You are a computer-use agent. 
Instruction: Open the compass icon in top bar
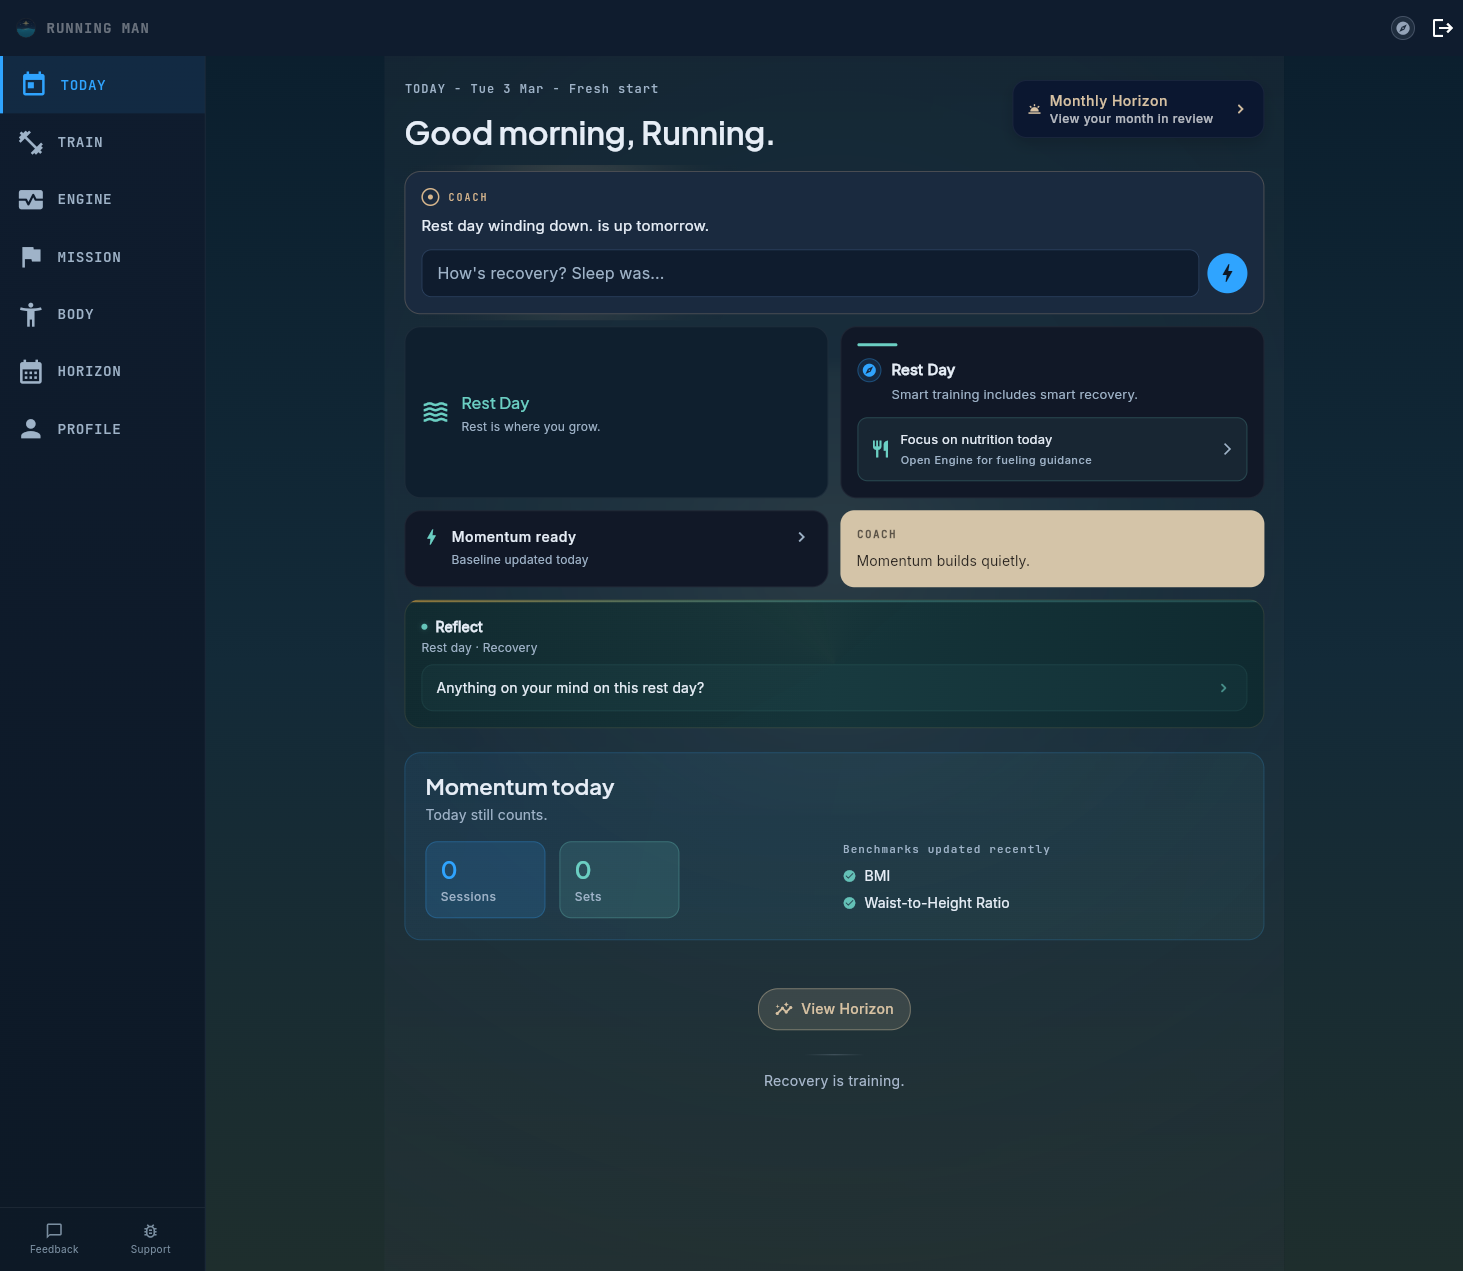click(1402, 28)
